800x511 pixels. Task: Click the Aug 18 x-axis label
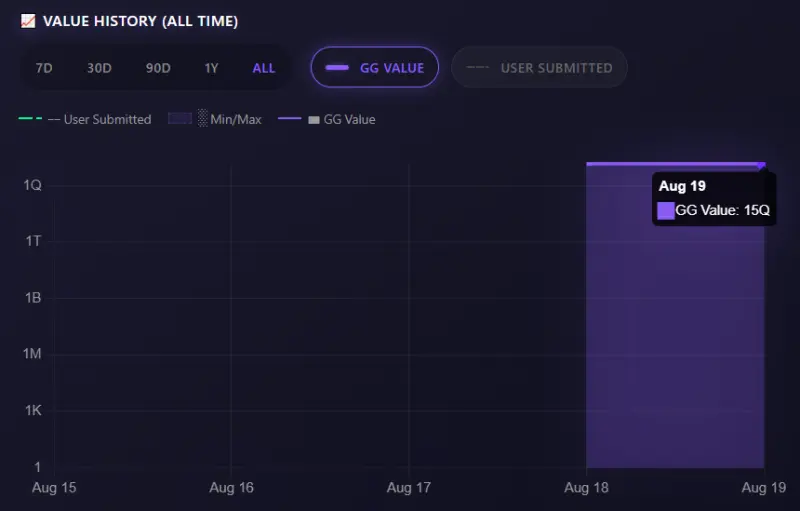(x=586, y=488)
